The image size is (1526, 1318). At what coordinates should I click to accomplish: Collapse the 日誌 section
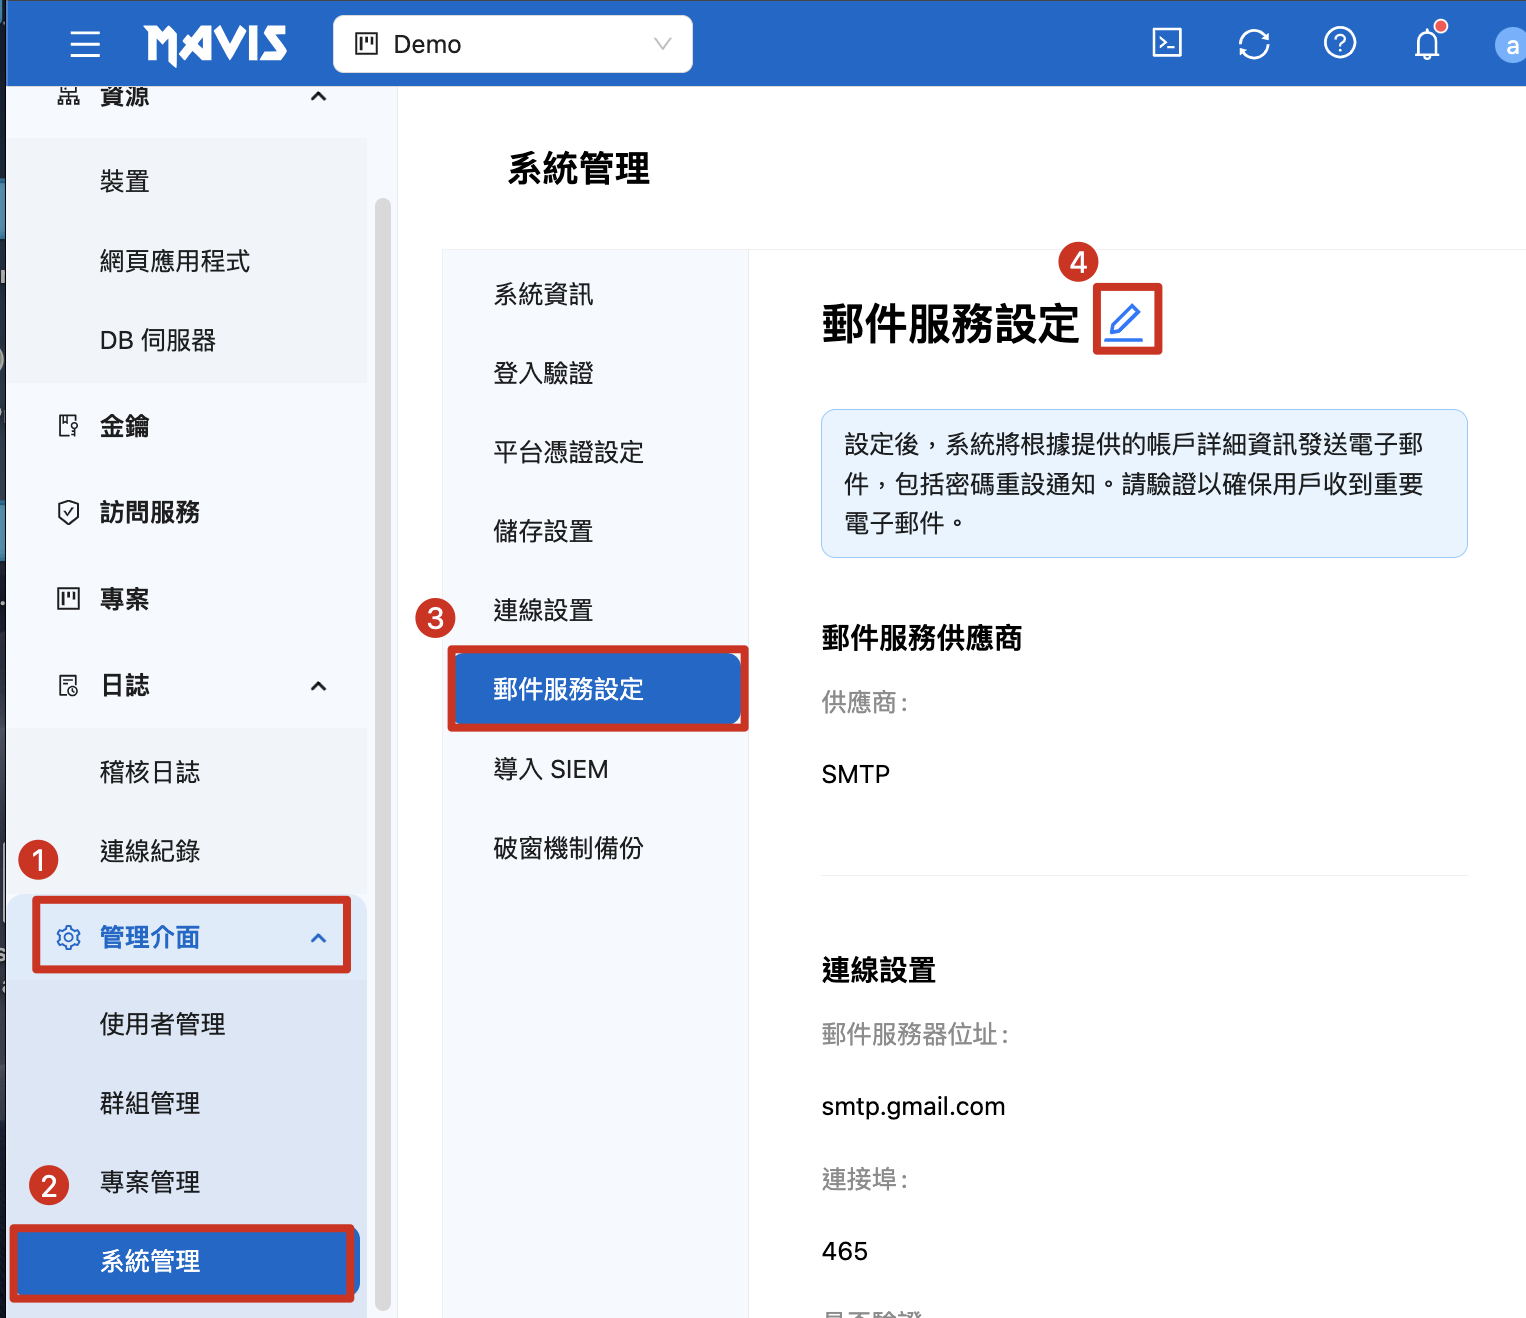coord(318,686)
